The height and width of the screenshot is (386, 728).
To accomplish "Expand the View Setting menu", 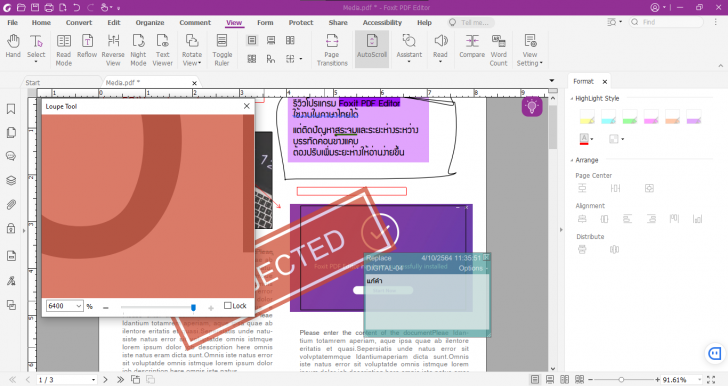I will coord(530,50).
